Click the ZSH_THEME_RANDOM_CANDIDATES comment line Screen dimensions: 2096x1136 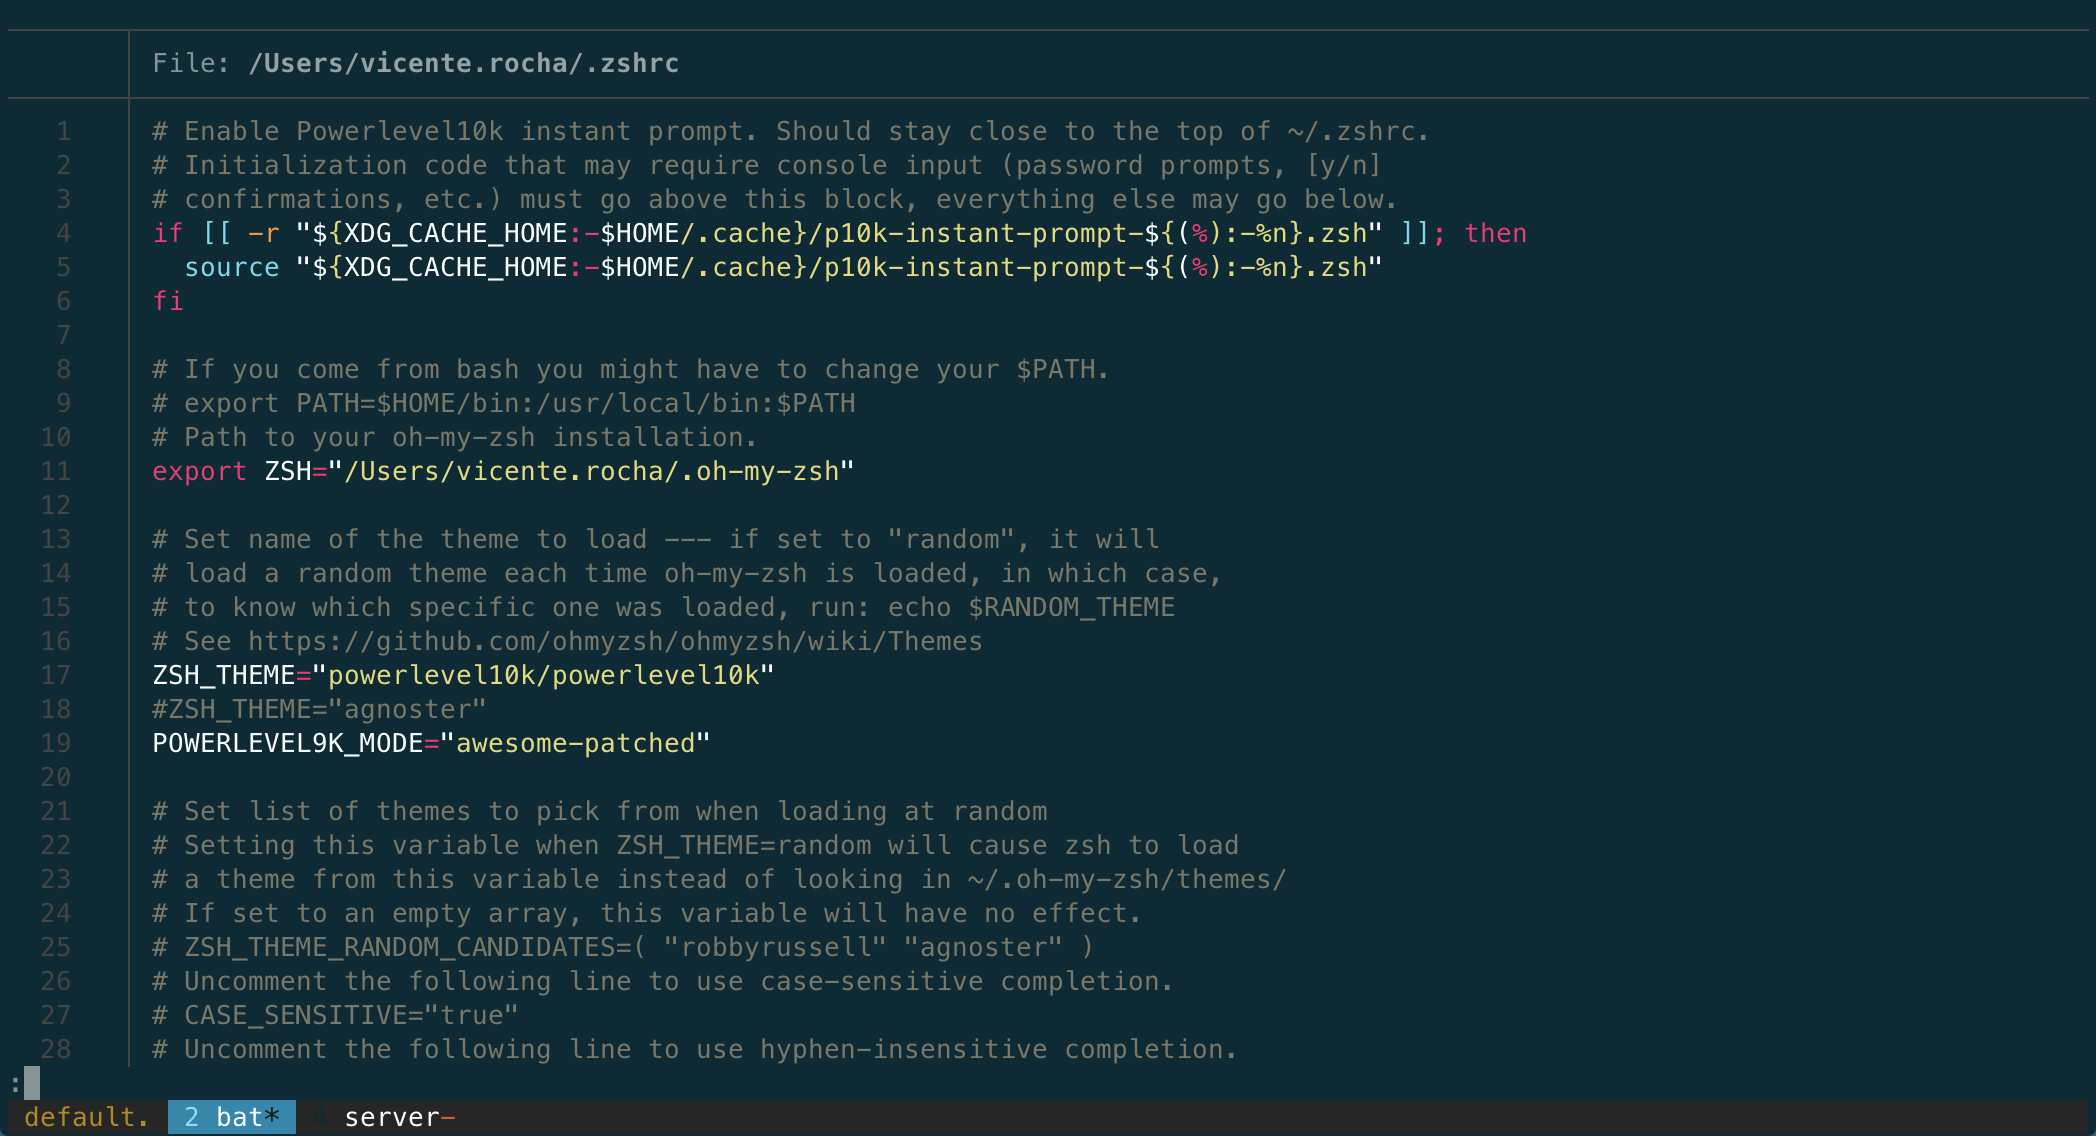coord(623,947)
